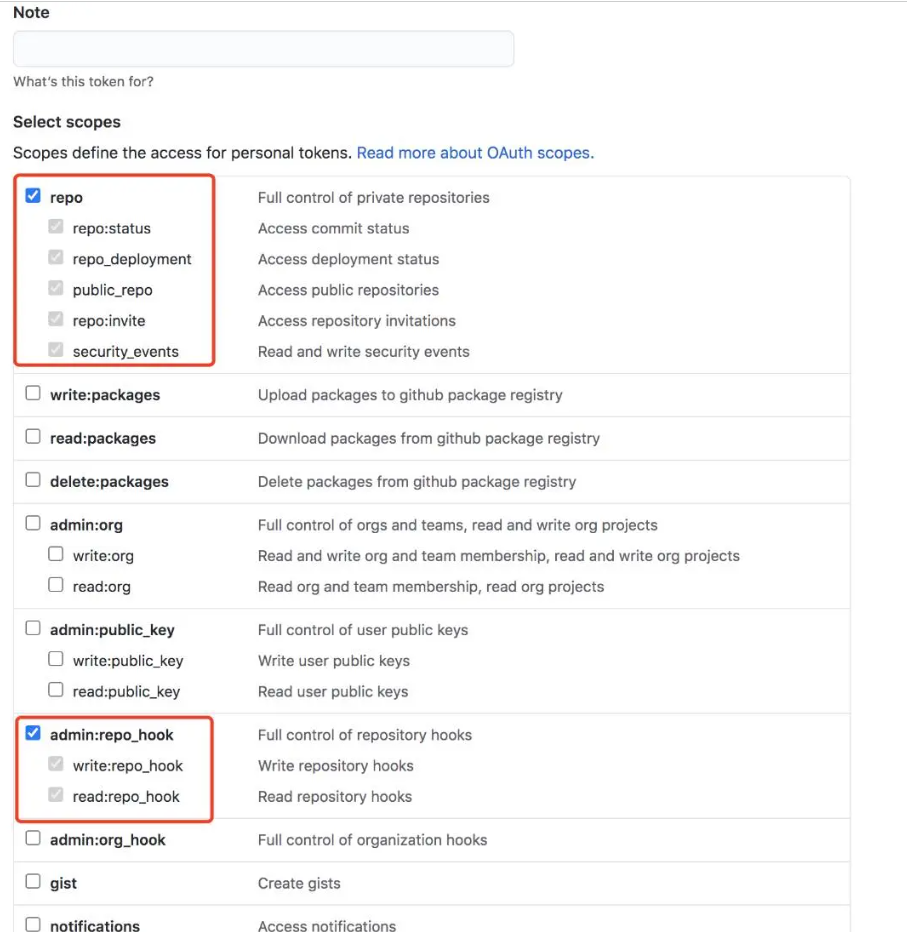907x932 pixels.
Task: Uncheck the admin:repo_hook scope
Action: tap(33, 734)
